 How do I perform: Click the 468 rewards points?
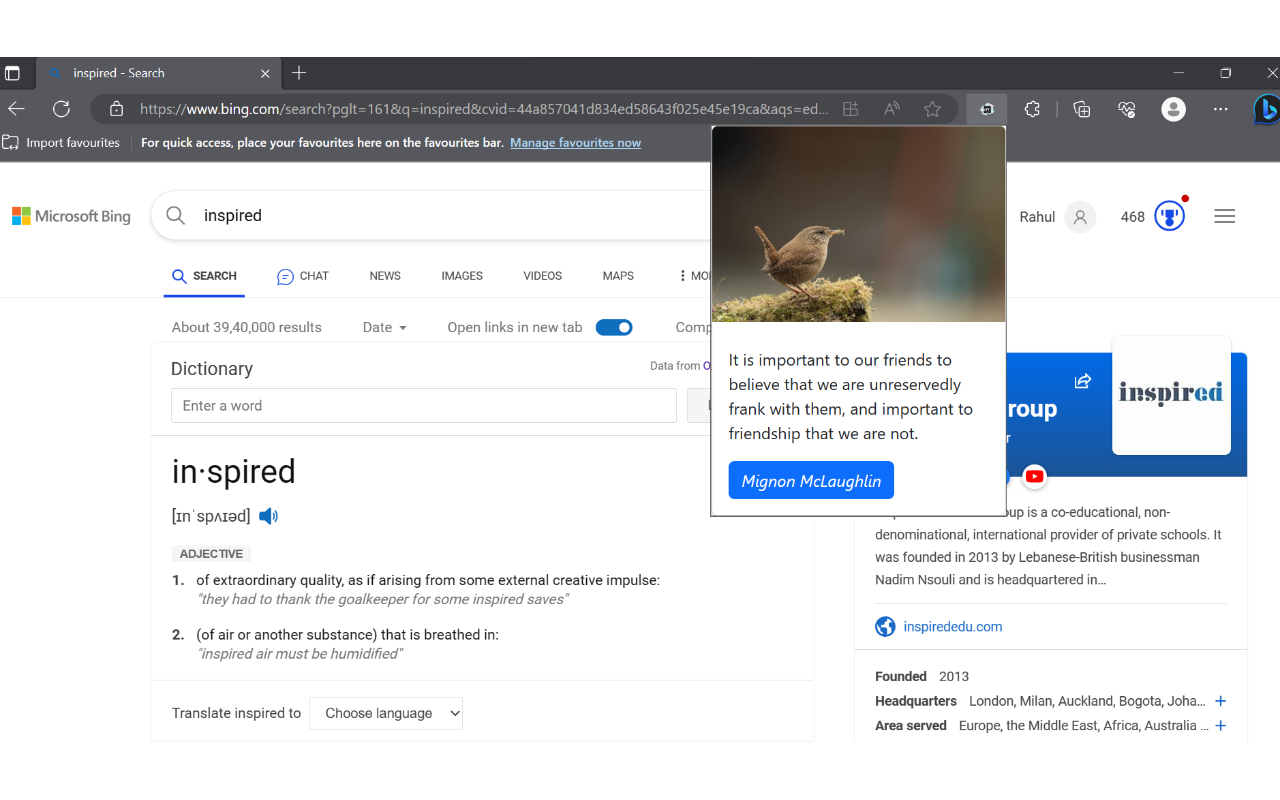point(1132,217)
